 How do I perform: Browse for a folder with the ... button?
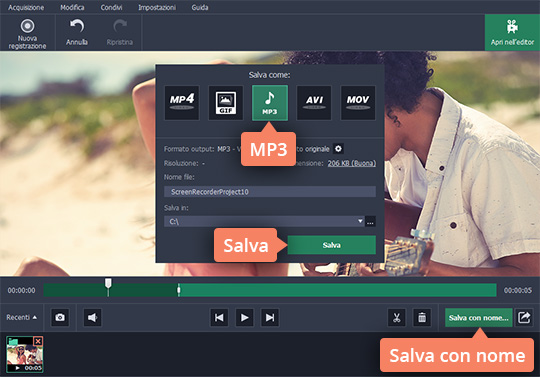(370, 221)
